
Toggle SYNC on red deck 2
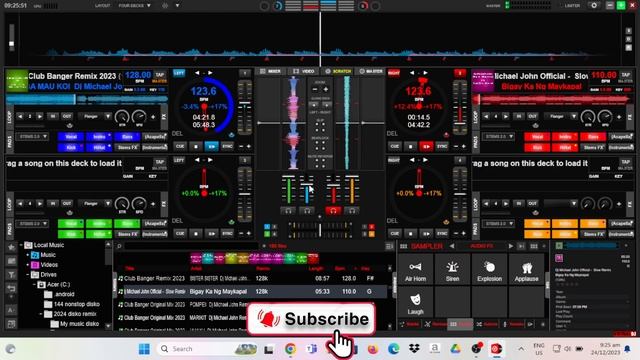442,146
